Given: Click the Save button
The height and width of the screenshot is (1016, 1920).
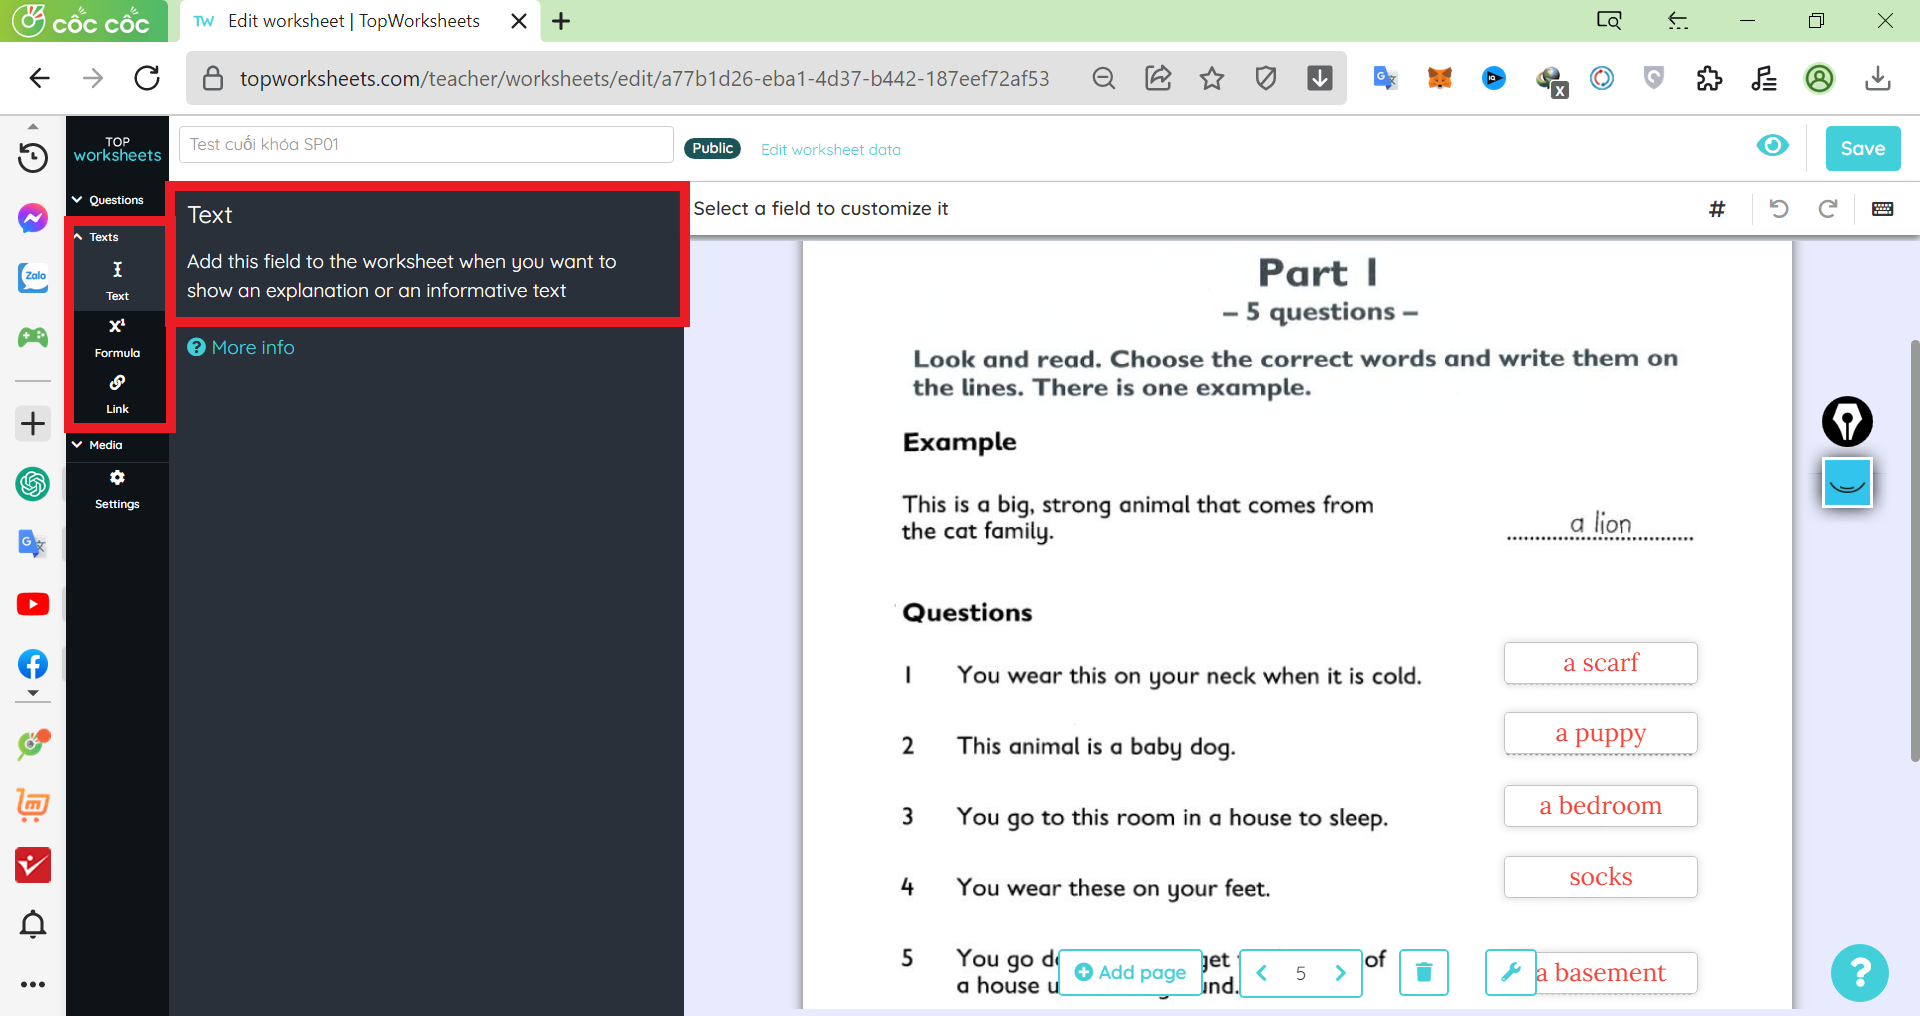Looking at the screenshot, I should point(1862,148).
